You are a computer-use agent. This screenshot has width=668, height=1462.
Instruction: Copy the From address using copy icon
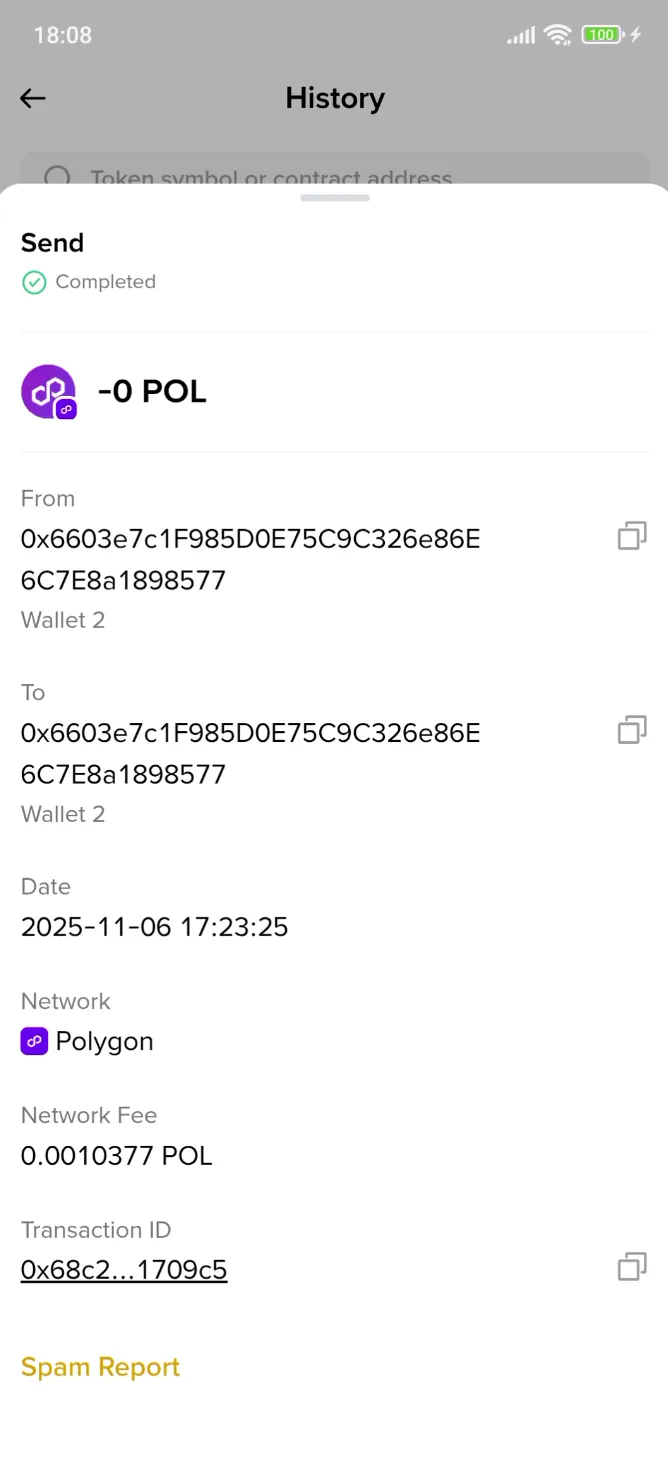coord(631,536)
